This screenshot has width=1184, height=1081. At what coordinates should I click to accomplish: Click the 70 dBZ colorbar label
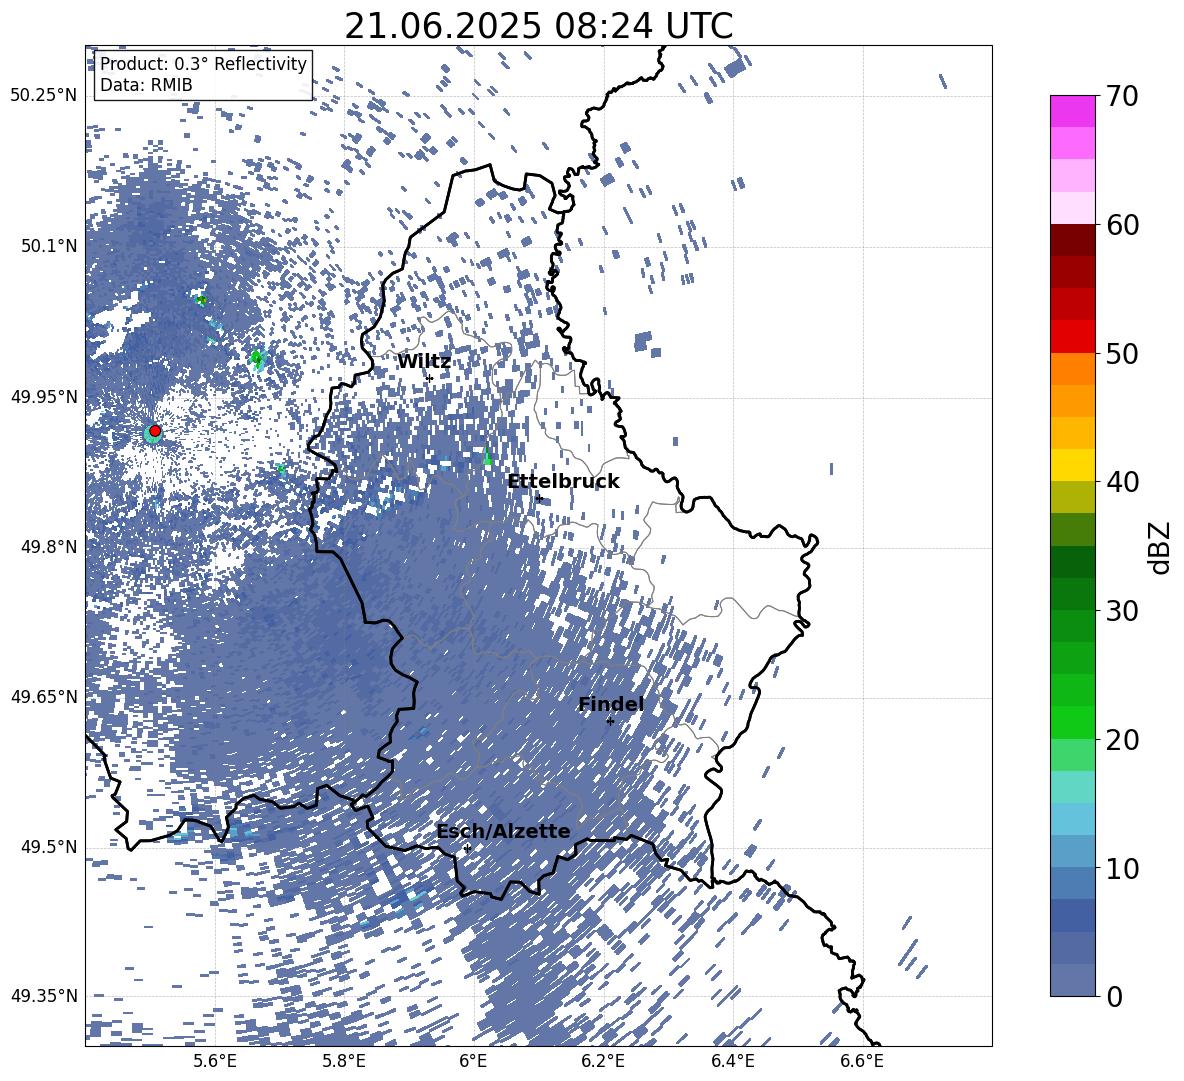[x=1122, y=96]
